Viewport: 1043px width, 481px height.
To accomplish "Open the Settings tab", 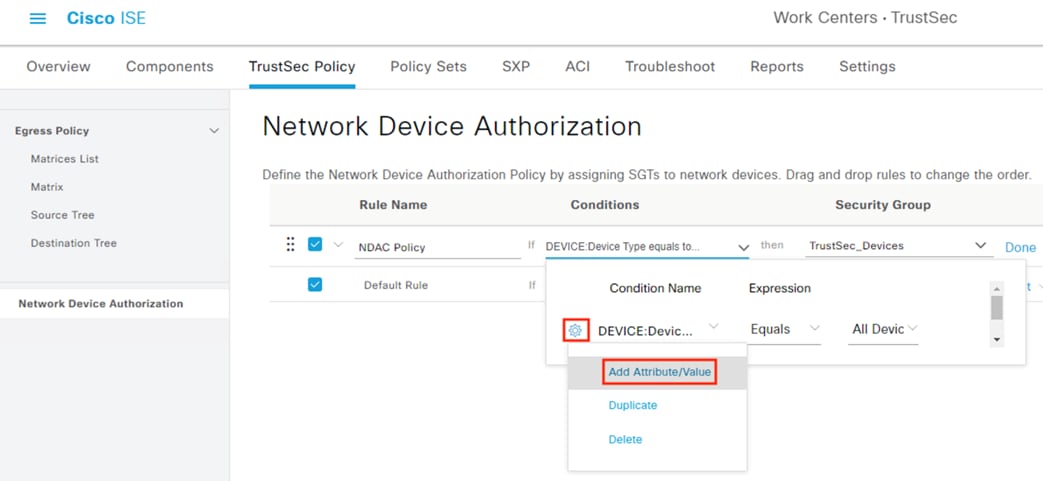I will coord(867,67).
